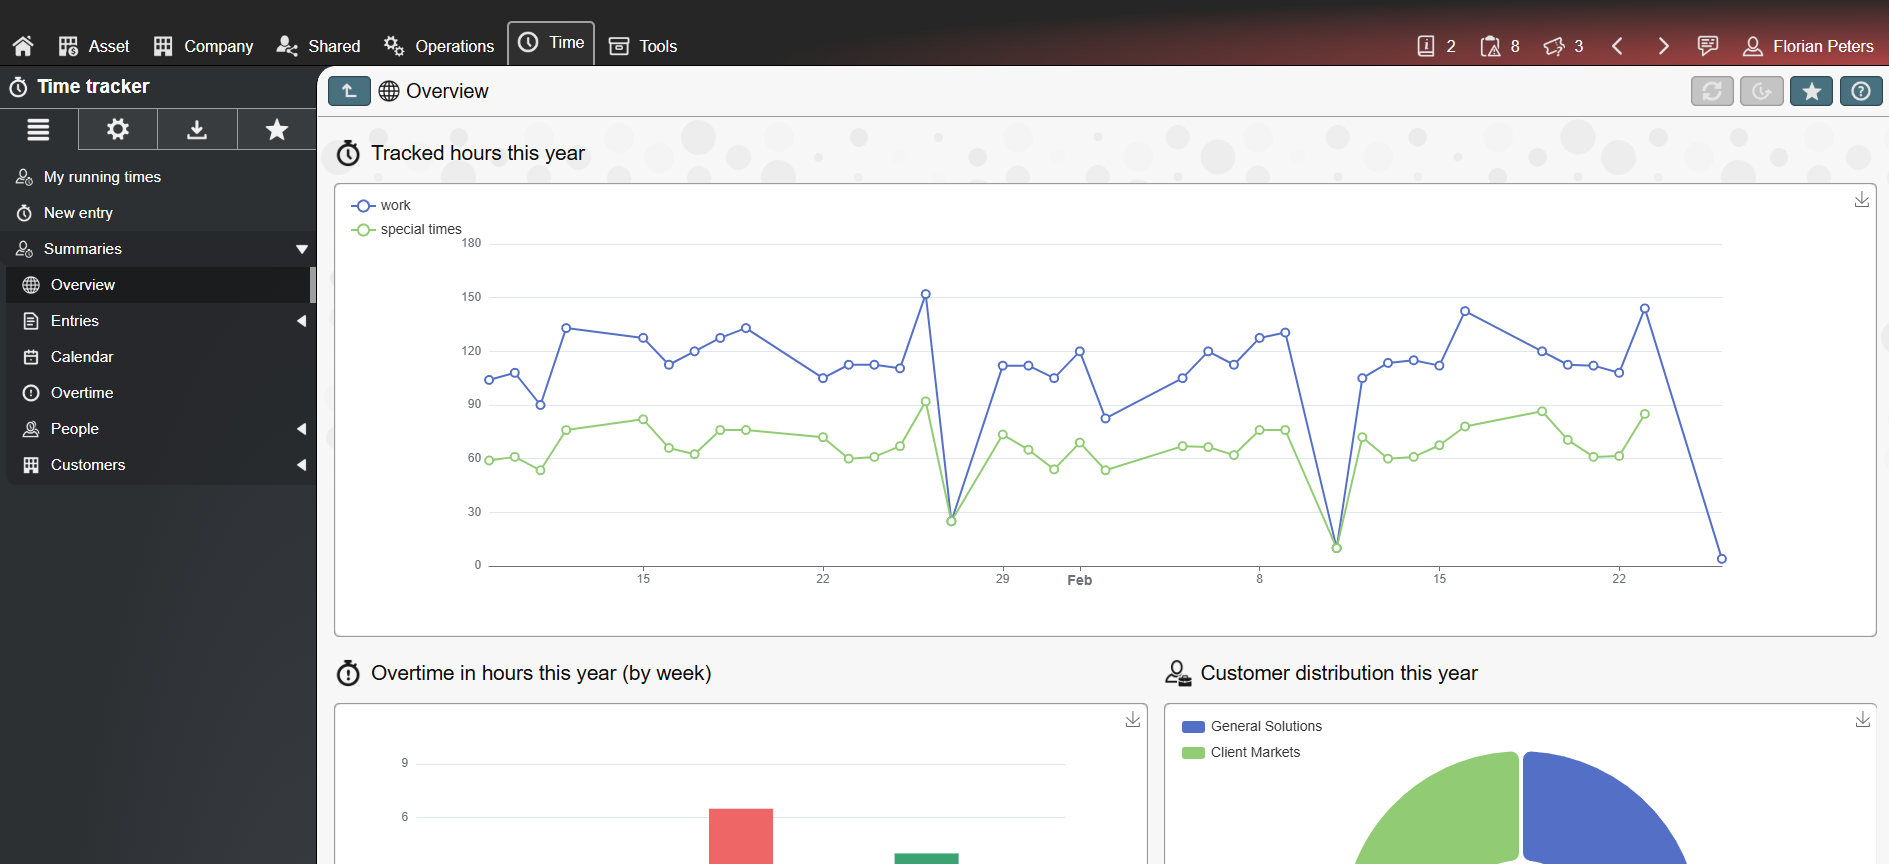The image size is (1889, 864).
Task: Open the Operations menu
Action: click(x=438, y=46)
